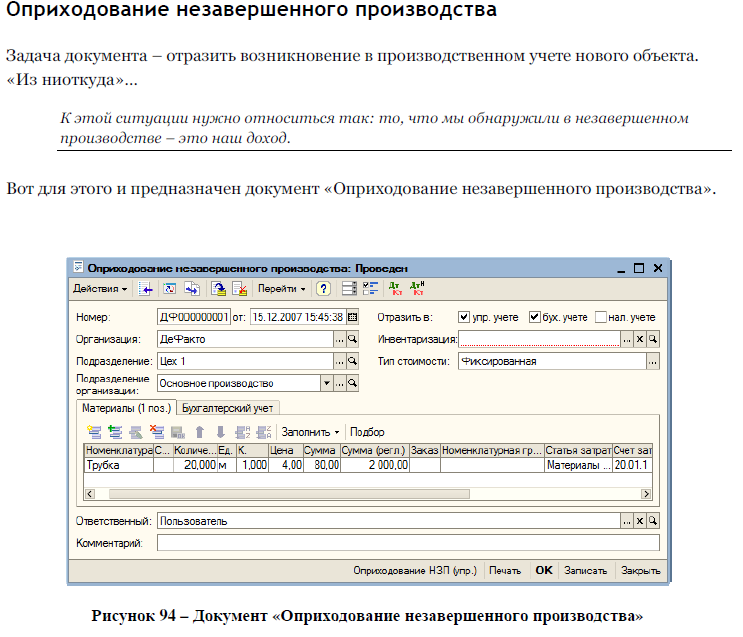Click the 2 000,00 amount cell
Image resolution: width=743 pixels, height=637 pixels.
[374, 465]
